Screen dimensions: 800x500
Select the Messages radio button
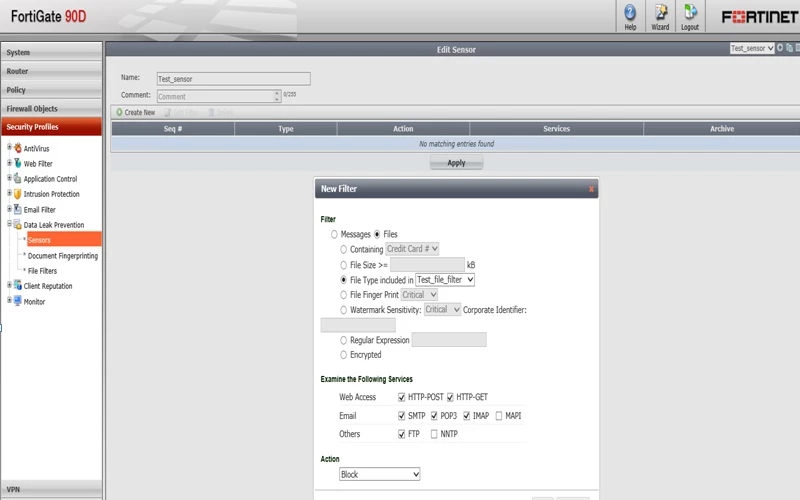coord(334,234)
